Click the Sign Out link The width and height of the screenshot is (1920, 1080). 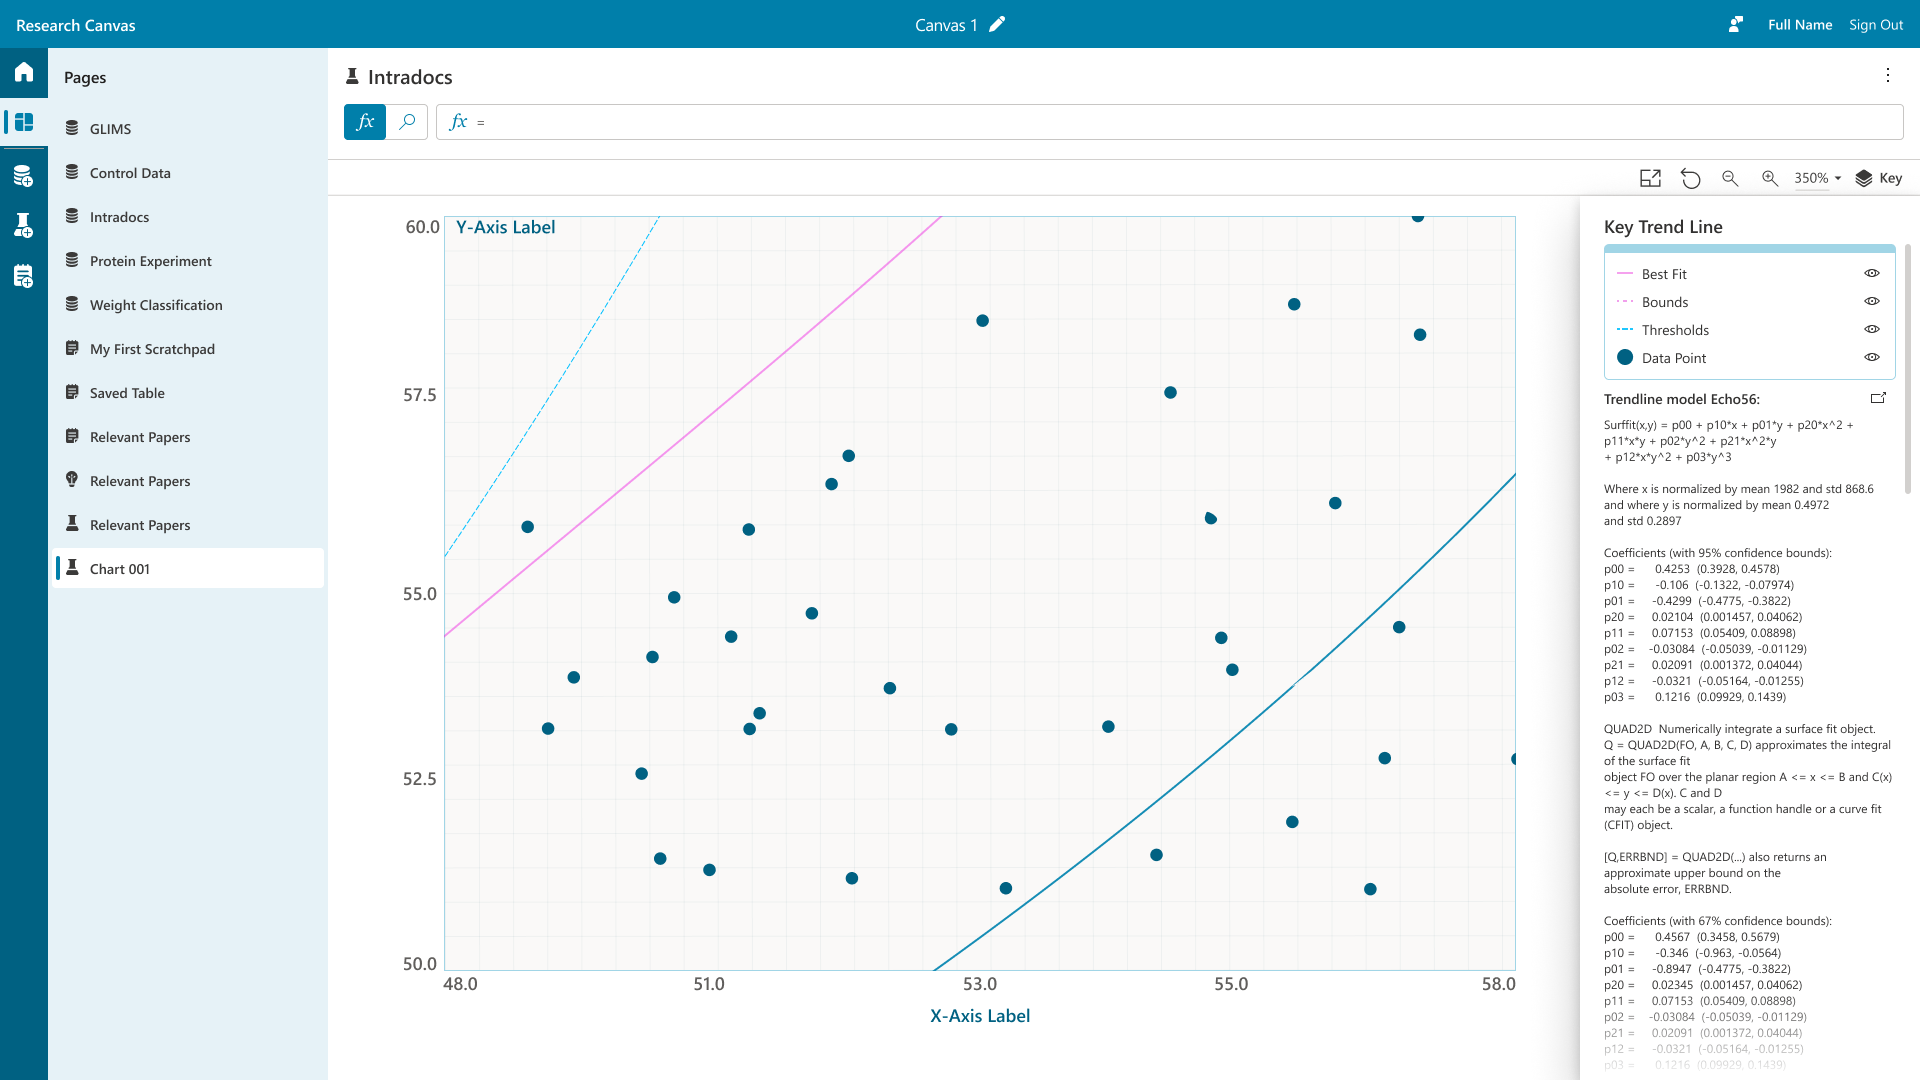[x=1875, y=25]
